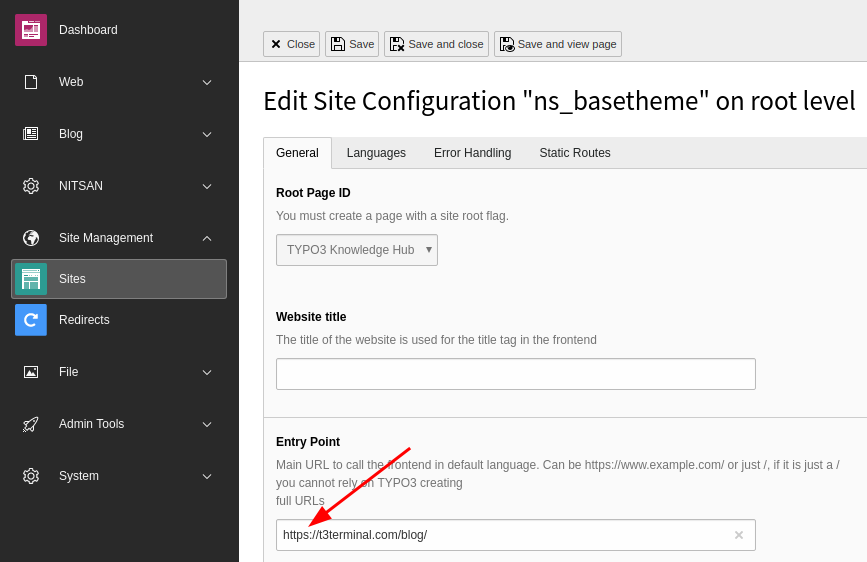The image size is (867, 562).
Task: Click the X icon on Close button
Action: (x=276, y=44)
